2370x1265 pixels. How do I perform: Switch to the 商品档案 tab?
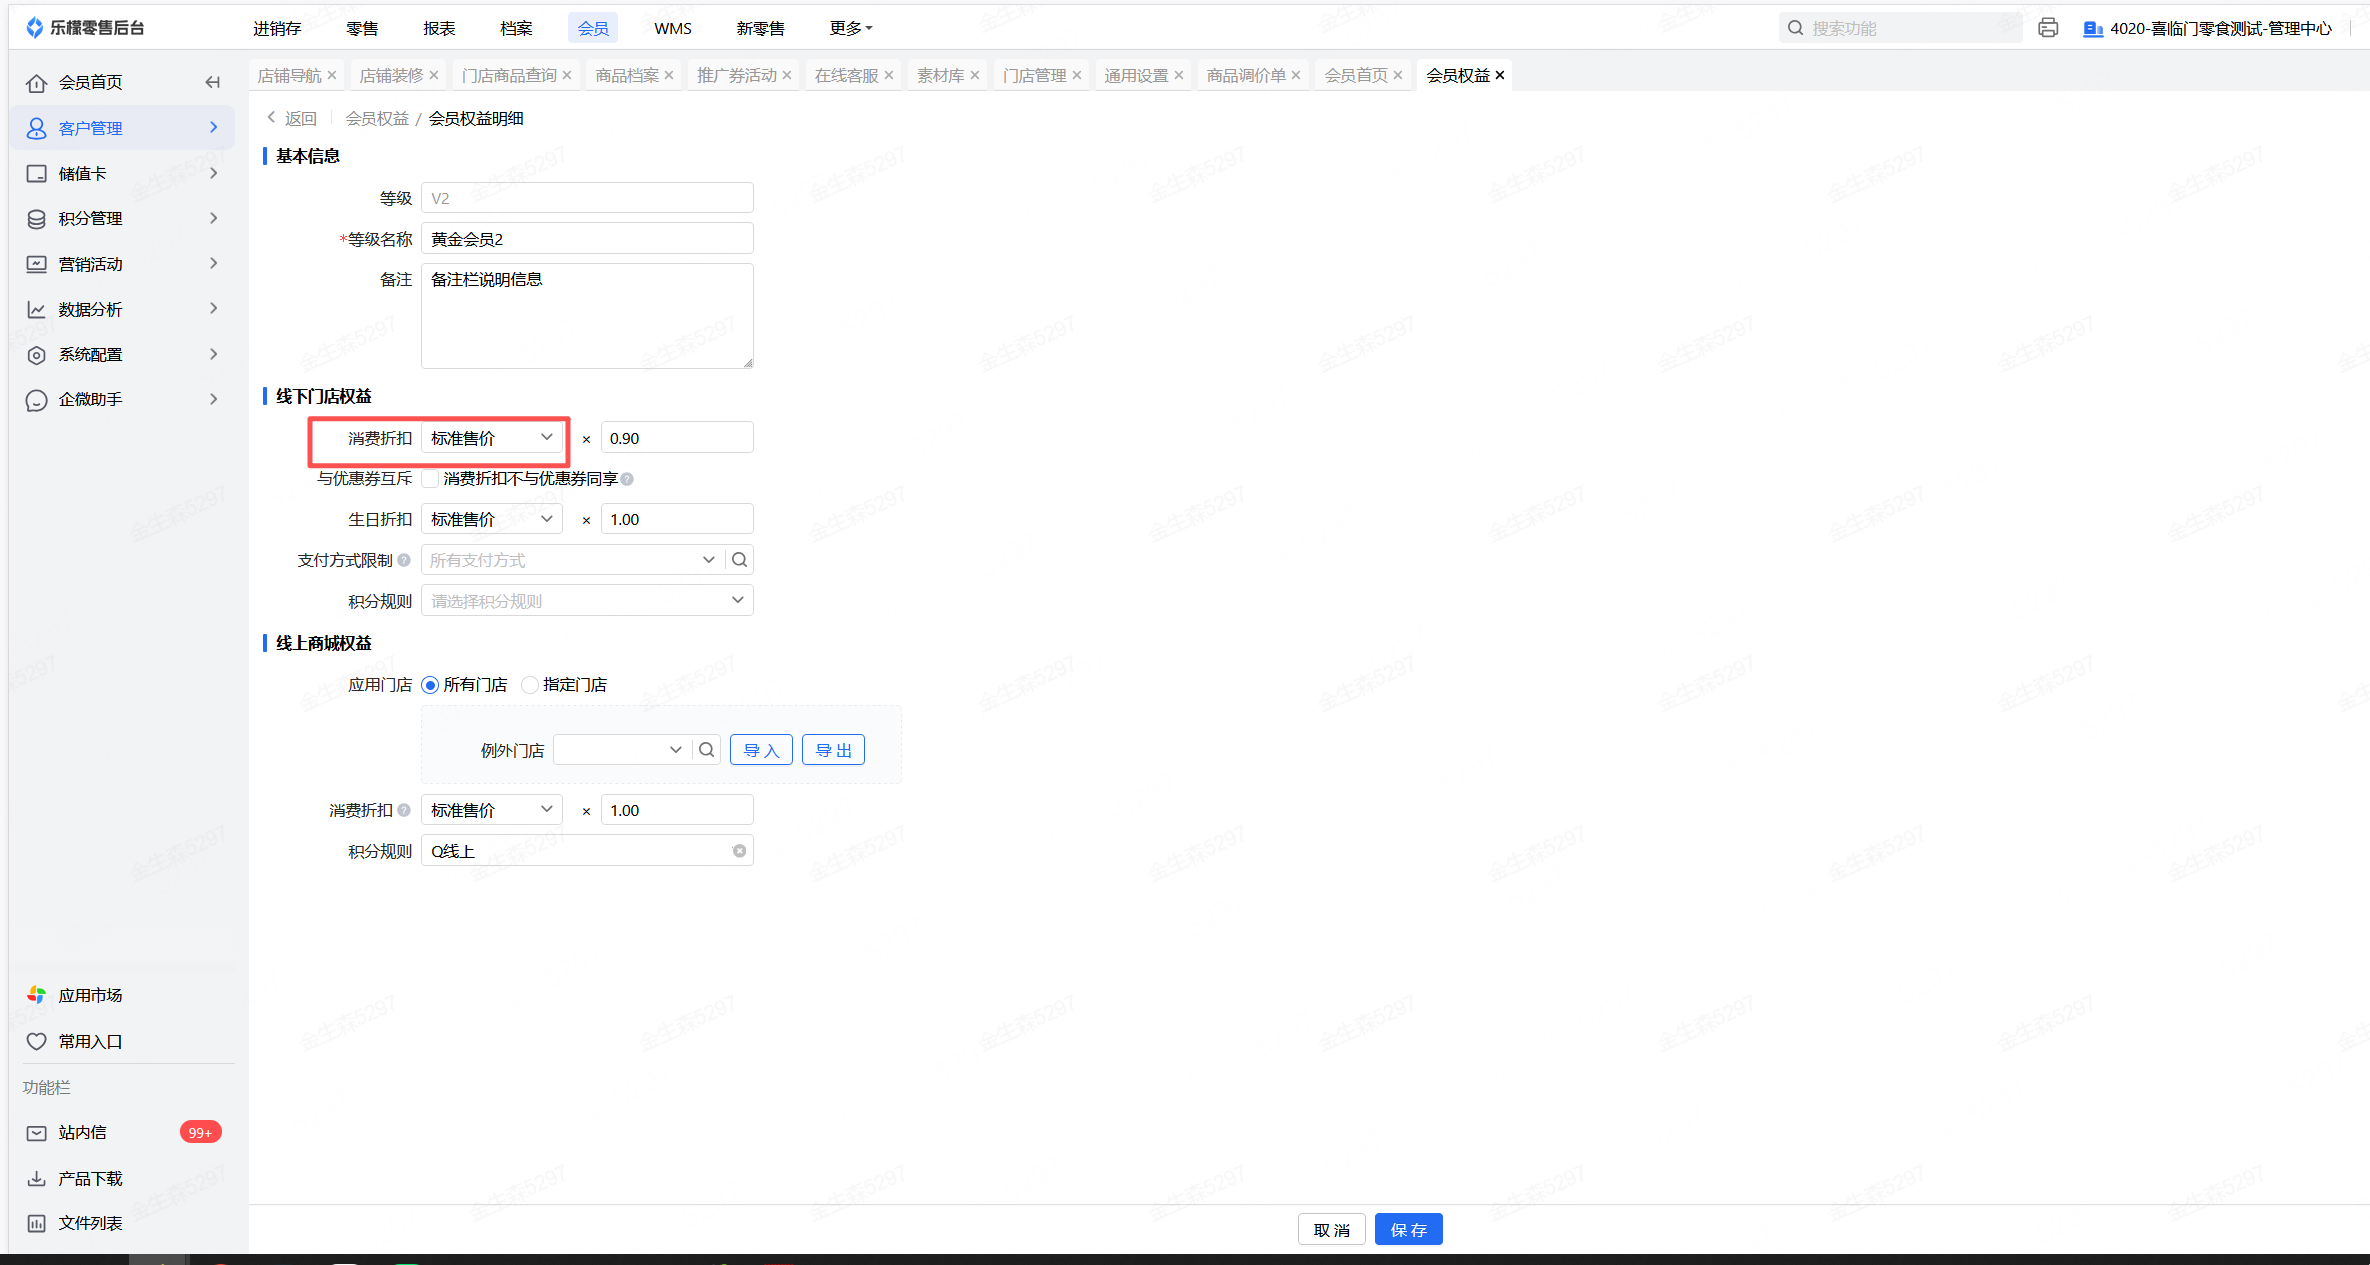point(626,75)
